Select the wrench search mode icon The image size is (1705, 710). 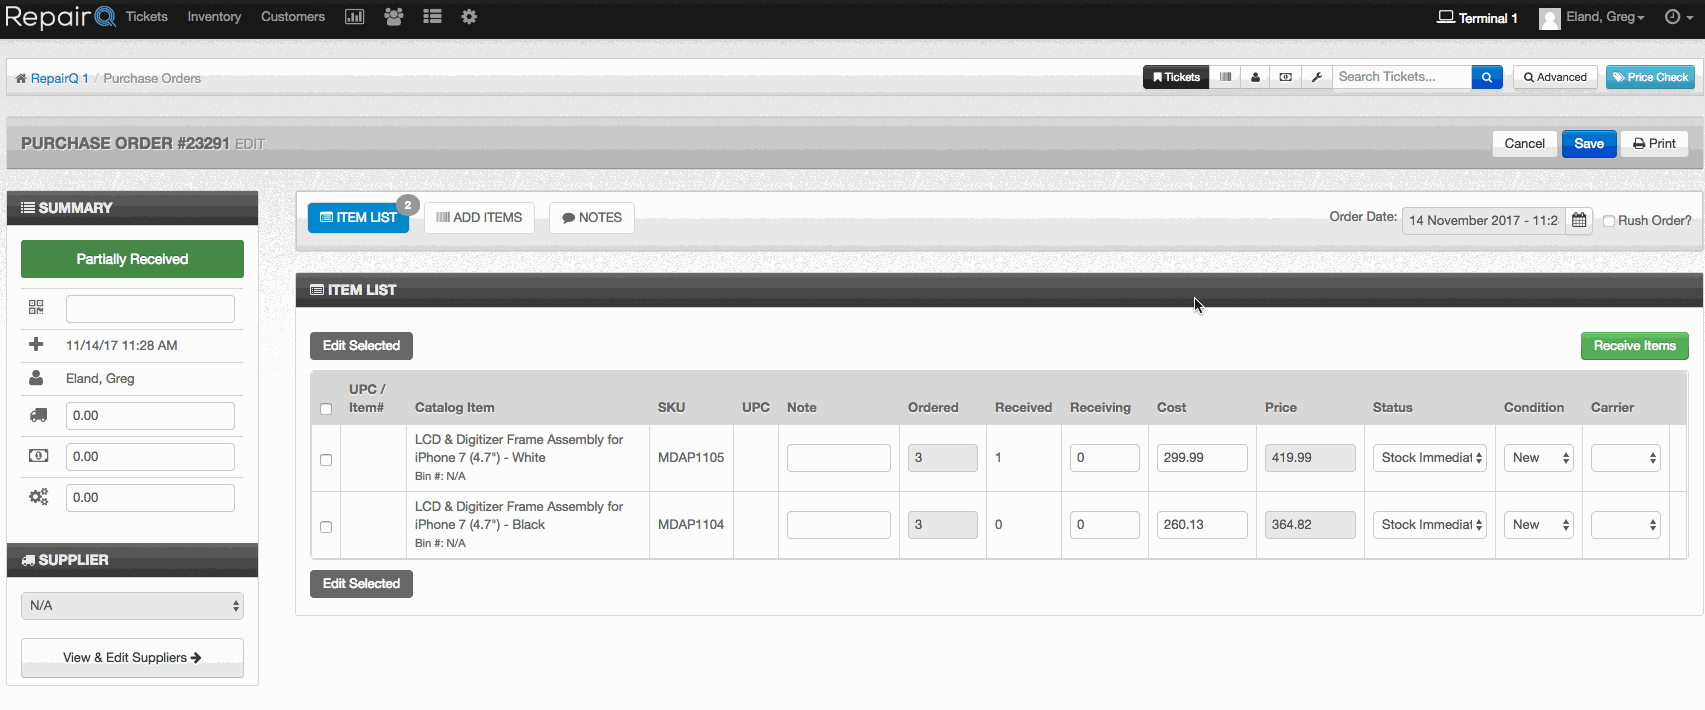(x=1317, y=77)
